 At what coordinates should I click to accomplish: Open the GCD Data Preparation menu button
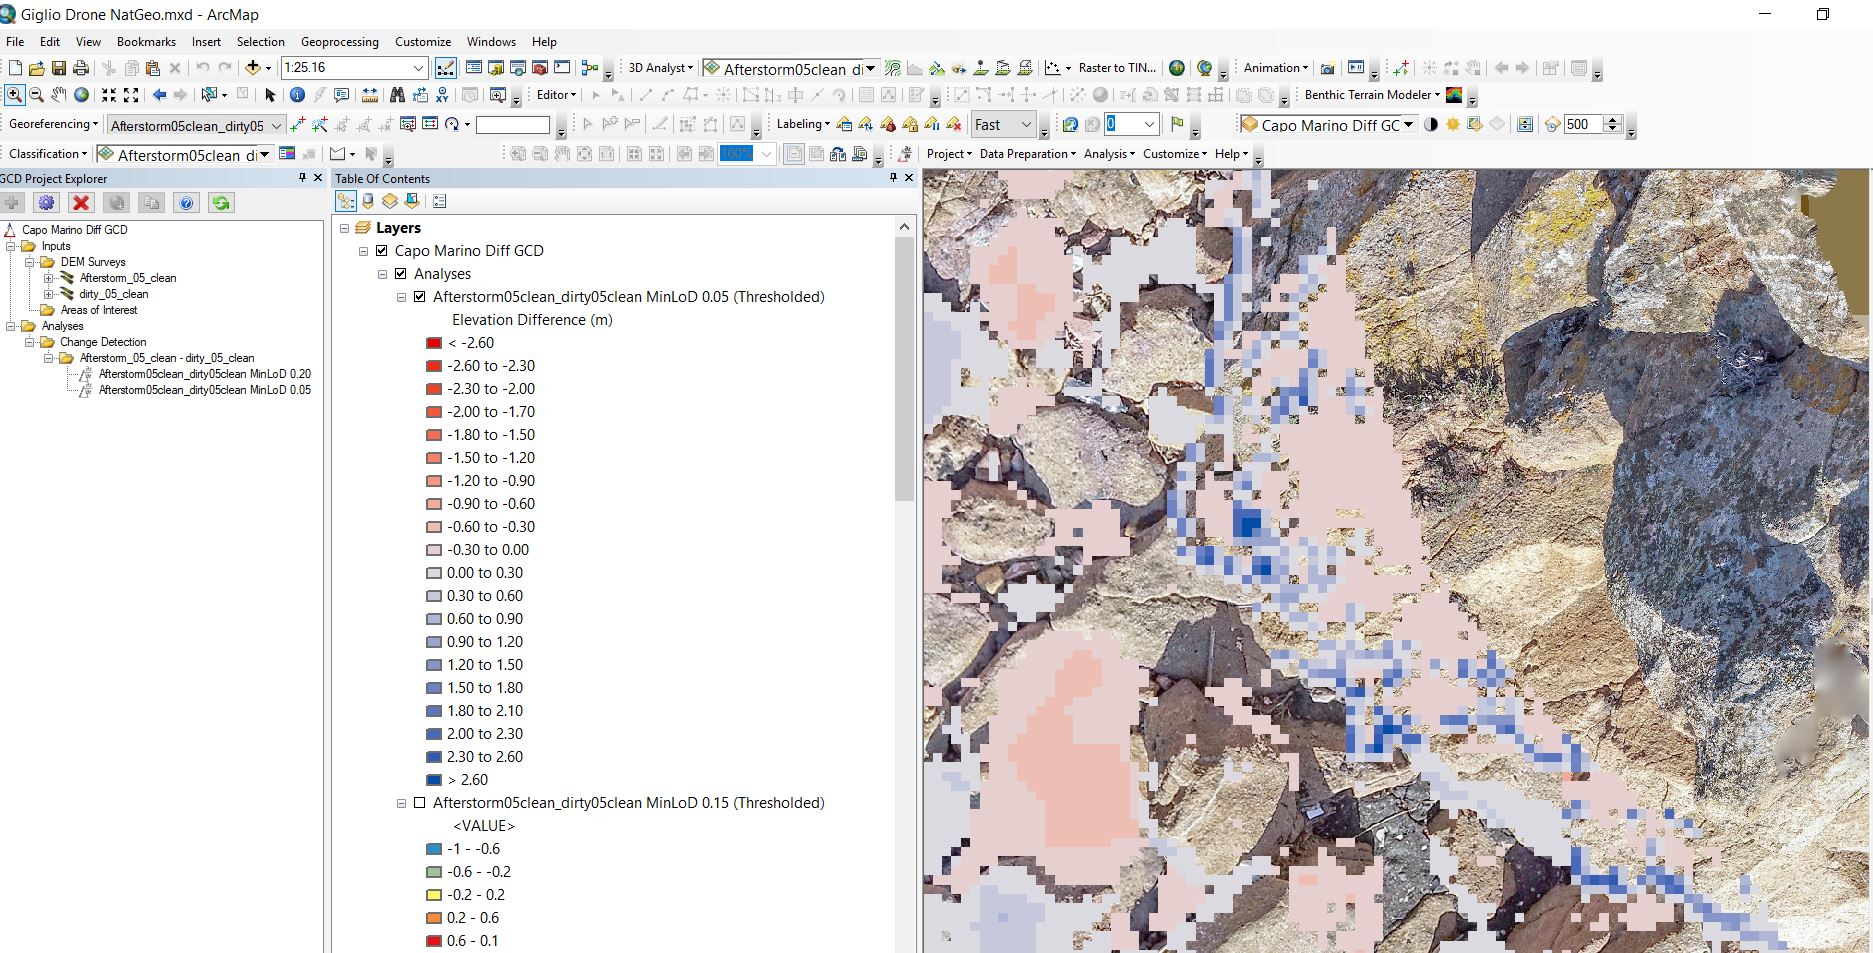coord(1028,154)
